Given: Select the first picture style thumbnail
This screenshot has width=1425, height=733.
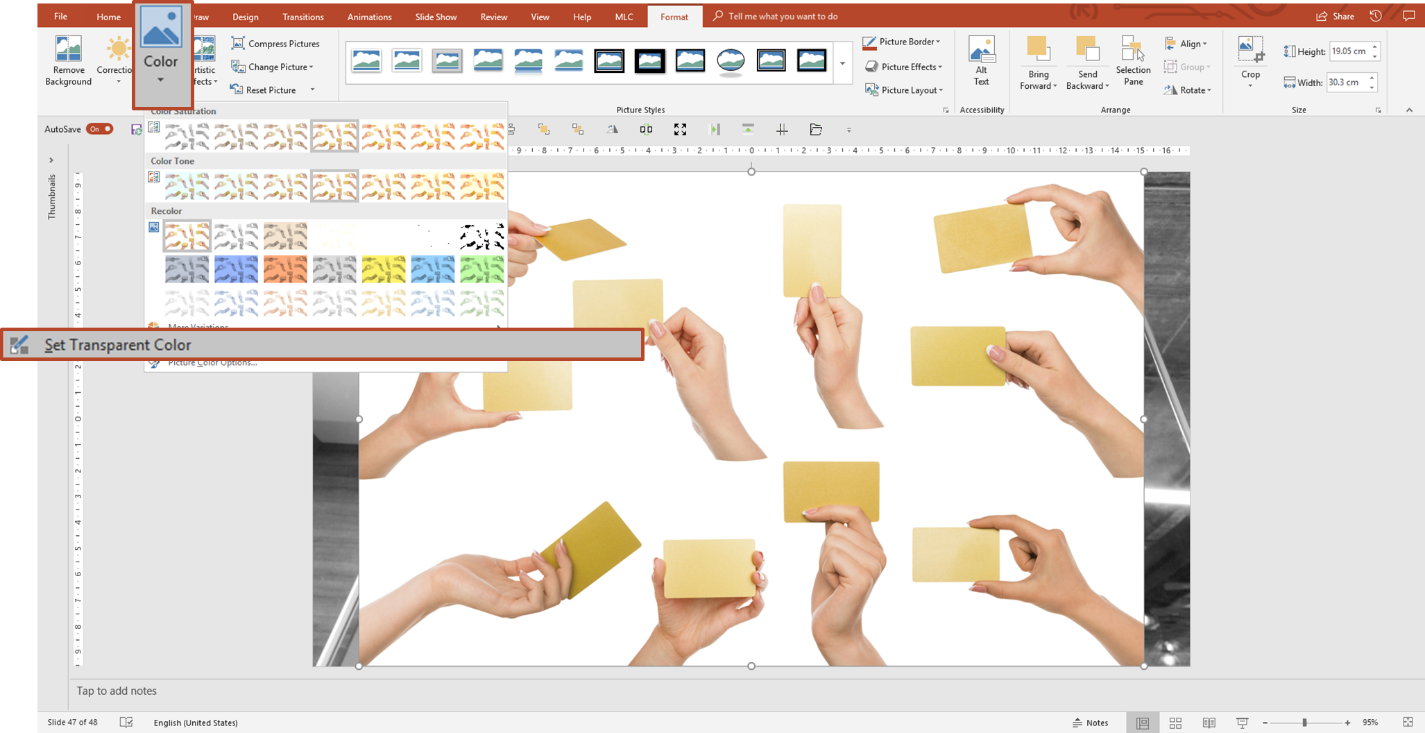Looking at the screenshot, I should point(366,61).
